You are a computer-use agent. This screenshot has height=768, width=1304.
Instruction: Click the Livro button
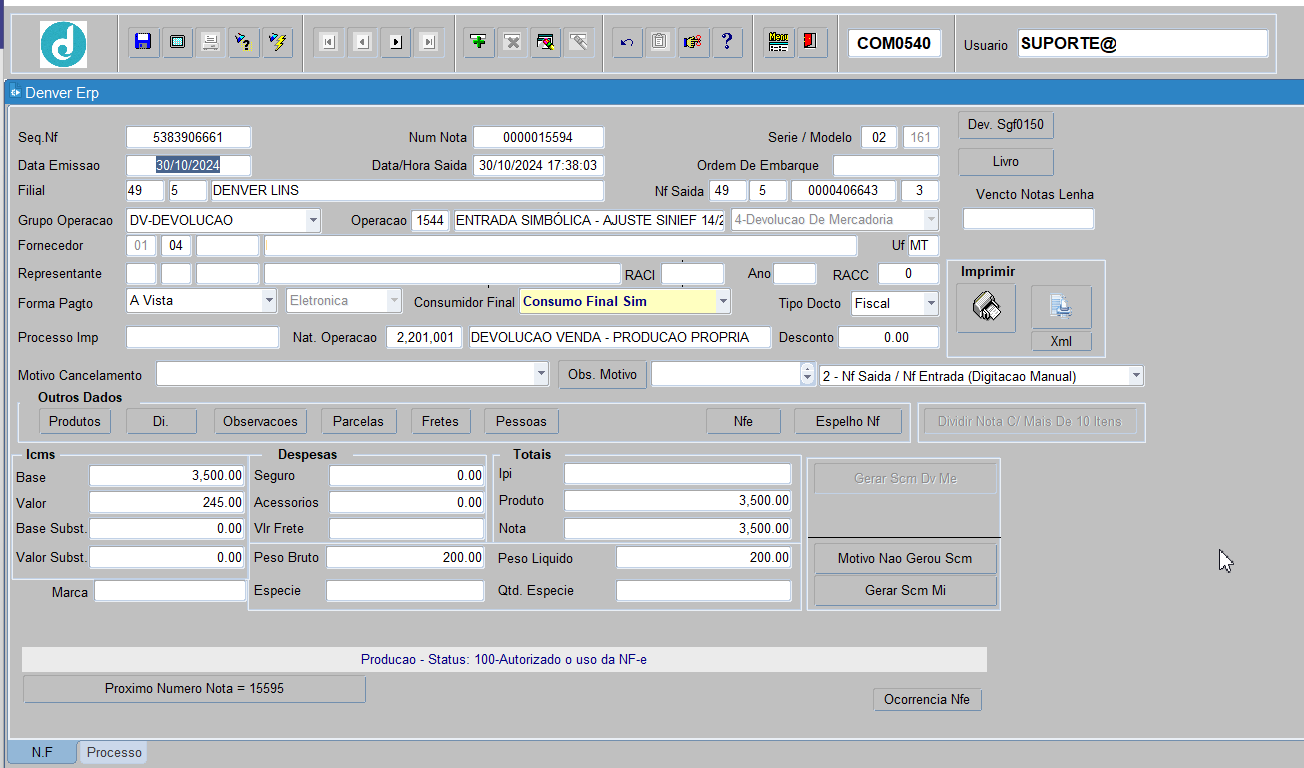tap(1006, 161)
